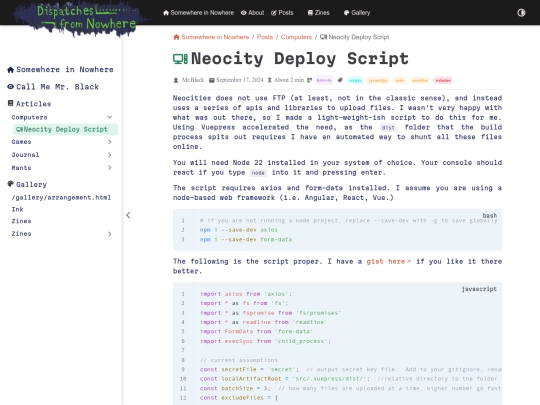Click the calendar icon by date
The height and width of the screenshot is (405, 540).
click(x=212, y=80)
